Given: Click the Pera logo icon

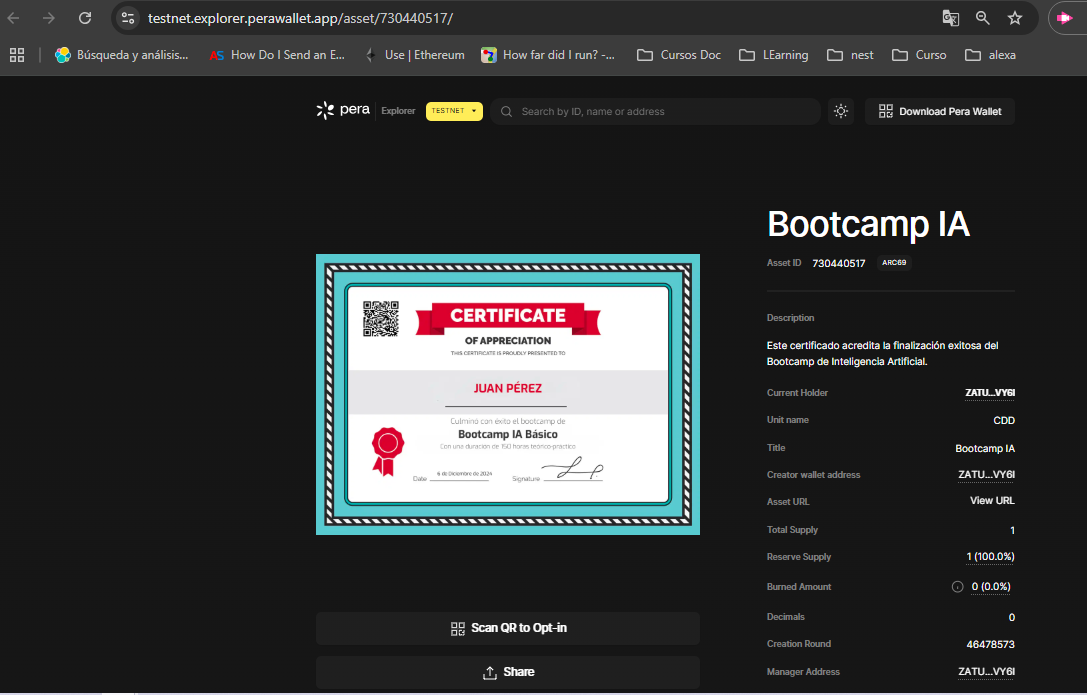Looking at the screenshot, I should pos(325,111).
